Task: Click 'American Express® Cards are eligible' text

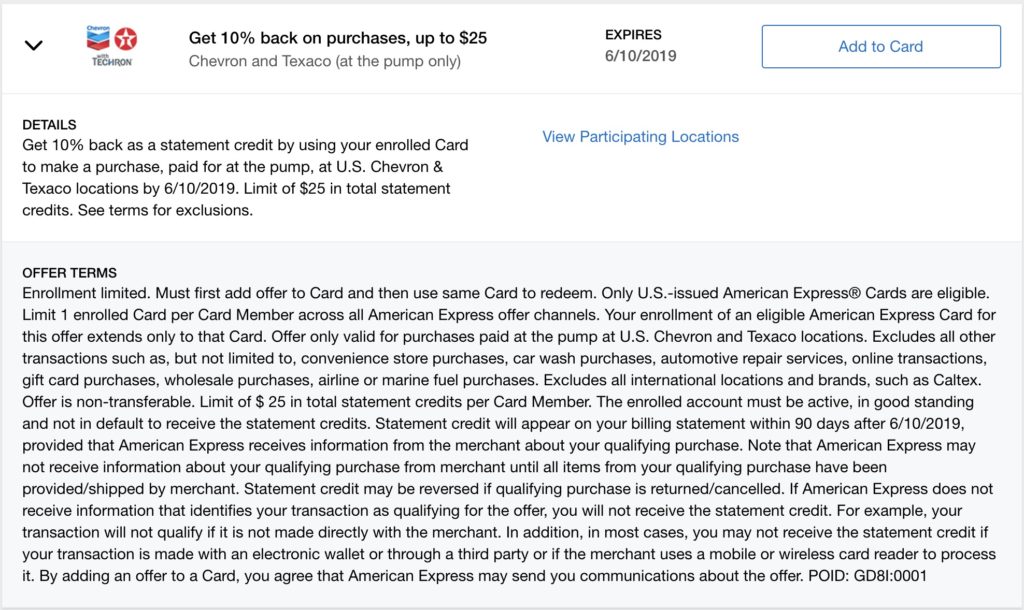Action: (x=856, y=293)
